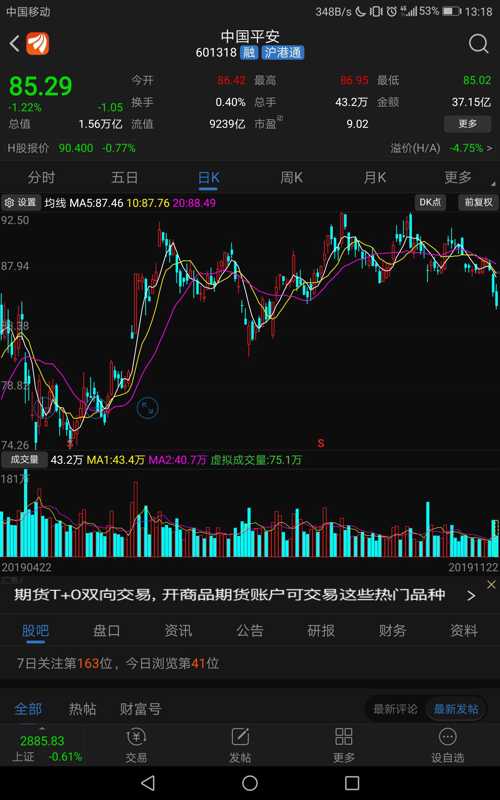Tap Android home navigation button
The image size is (500, 800).
click(250, 783)
